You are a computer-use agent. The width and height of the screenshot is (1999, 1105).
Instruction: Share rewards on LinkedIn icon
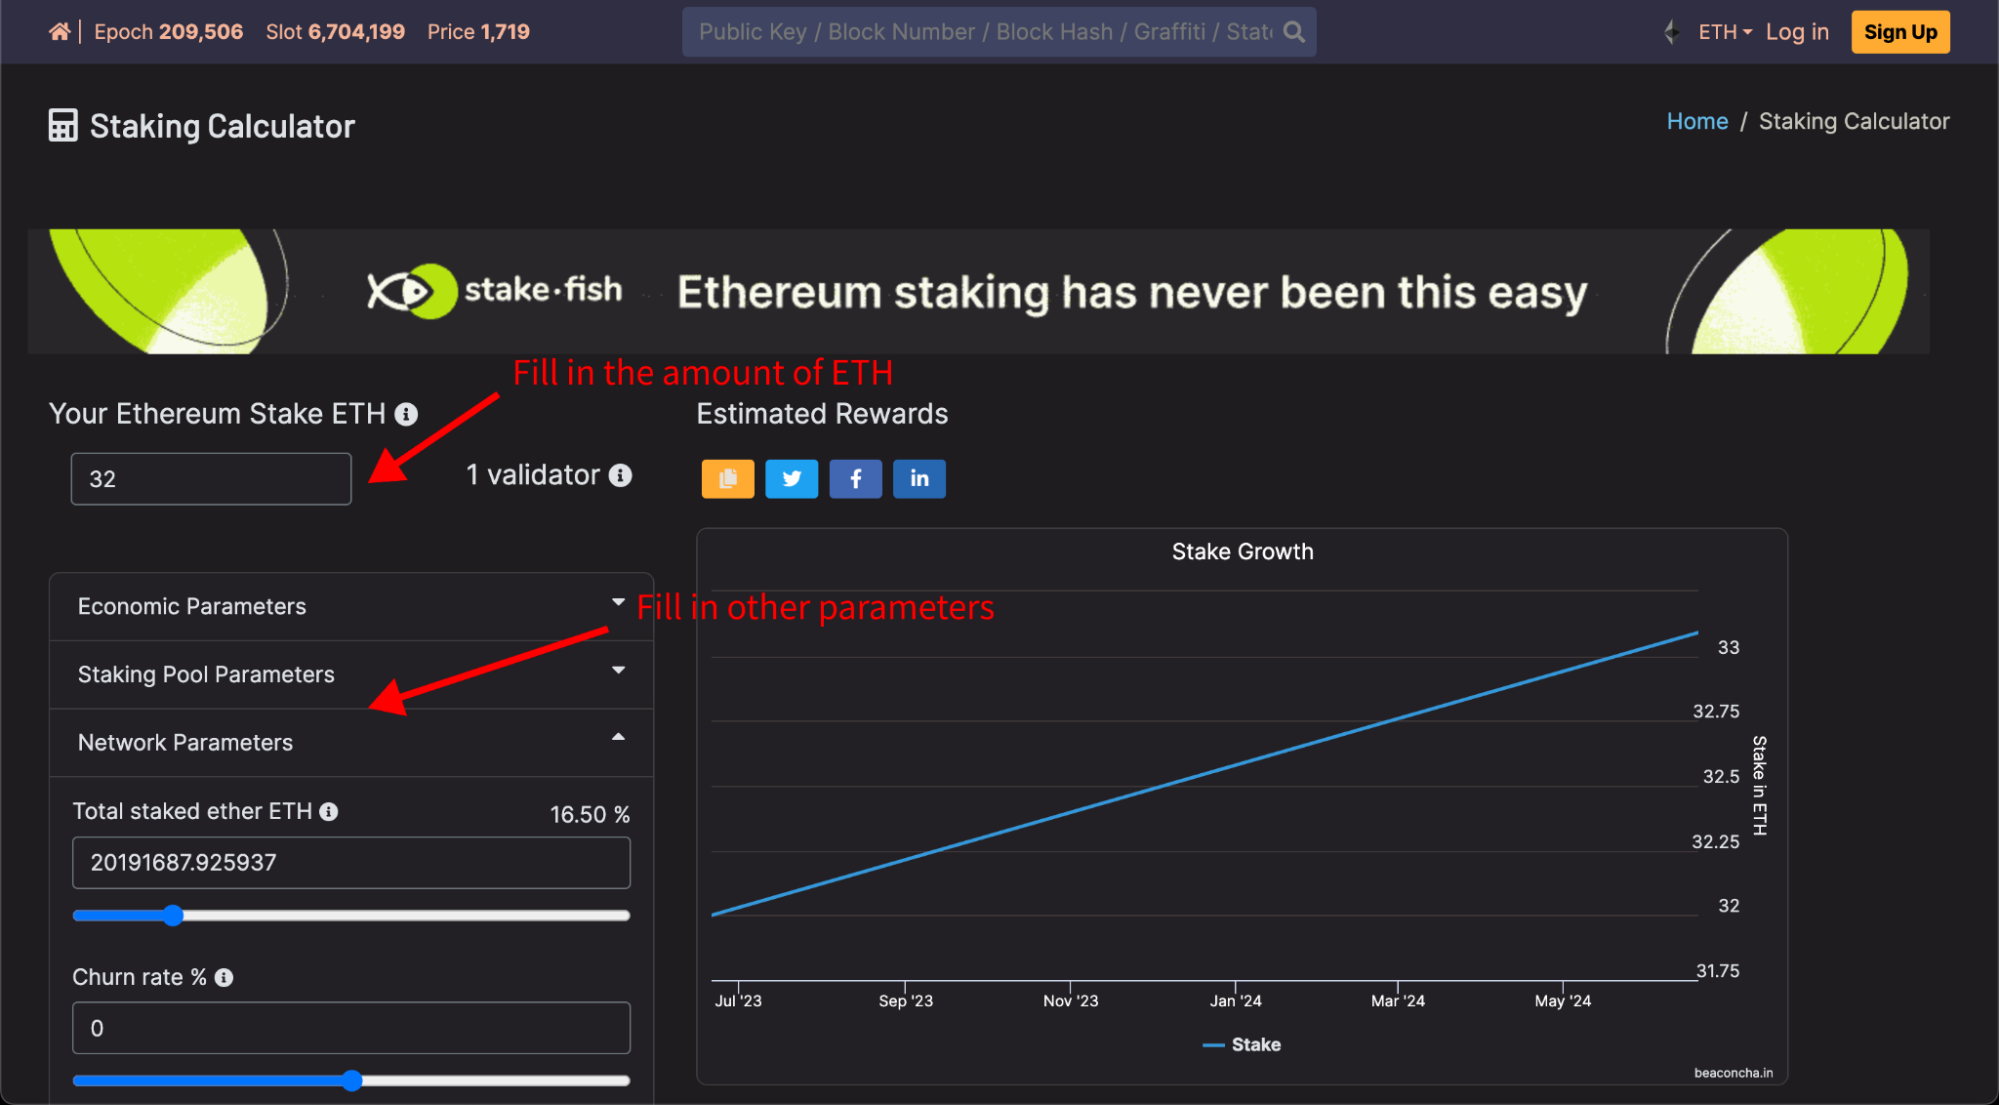click(919, 479)
